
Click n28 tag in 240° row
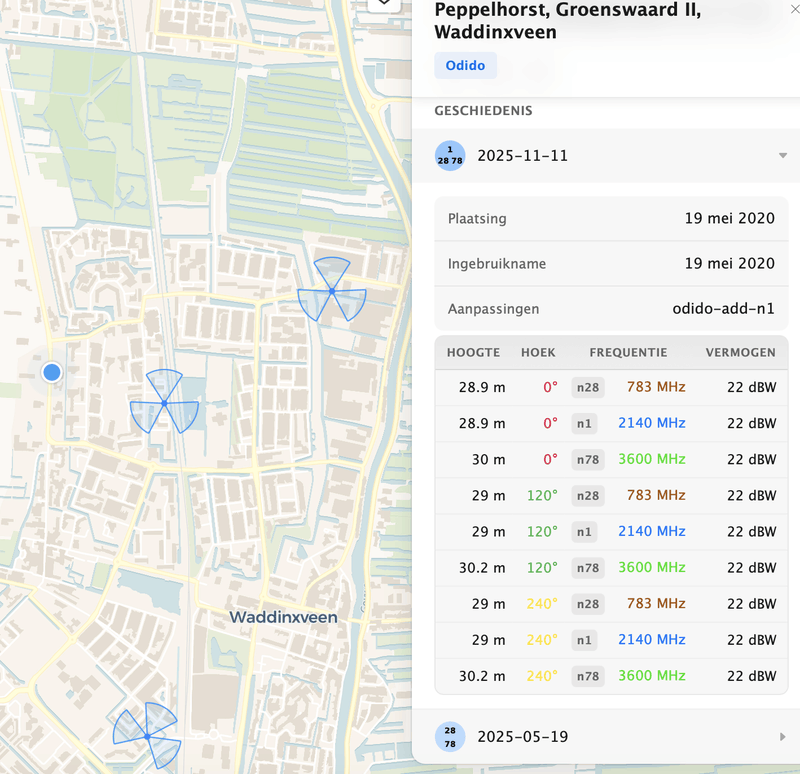pyautogui.click(x=588, y=604)
